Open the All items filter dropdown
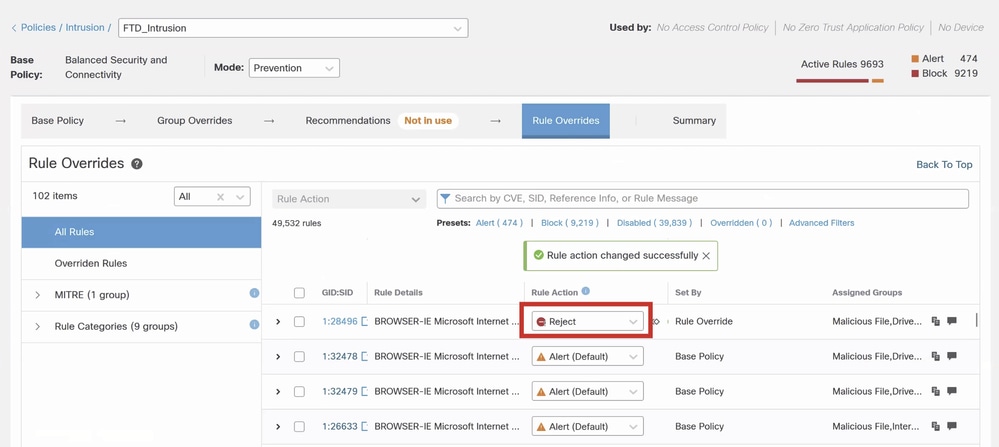999x447 pixels. 212,197
